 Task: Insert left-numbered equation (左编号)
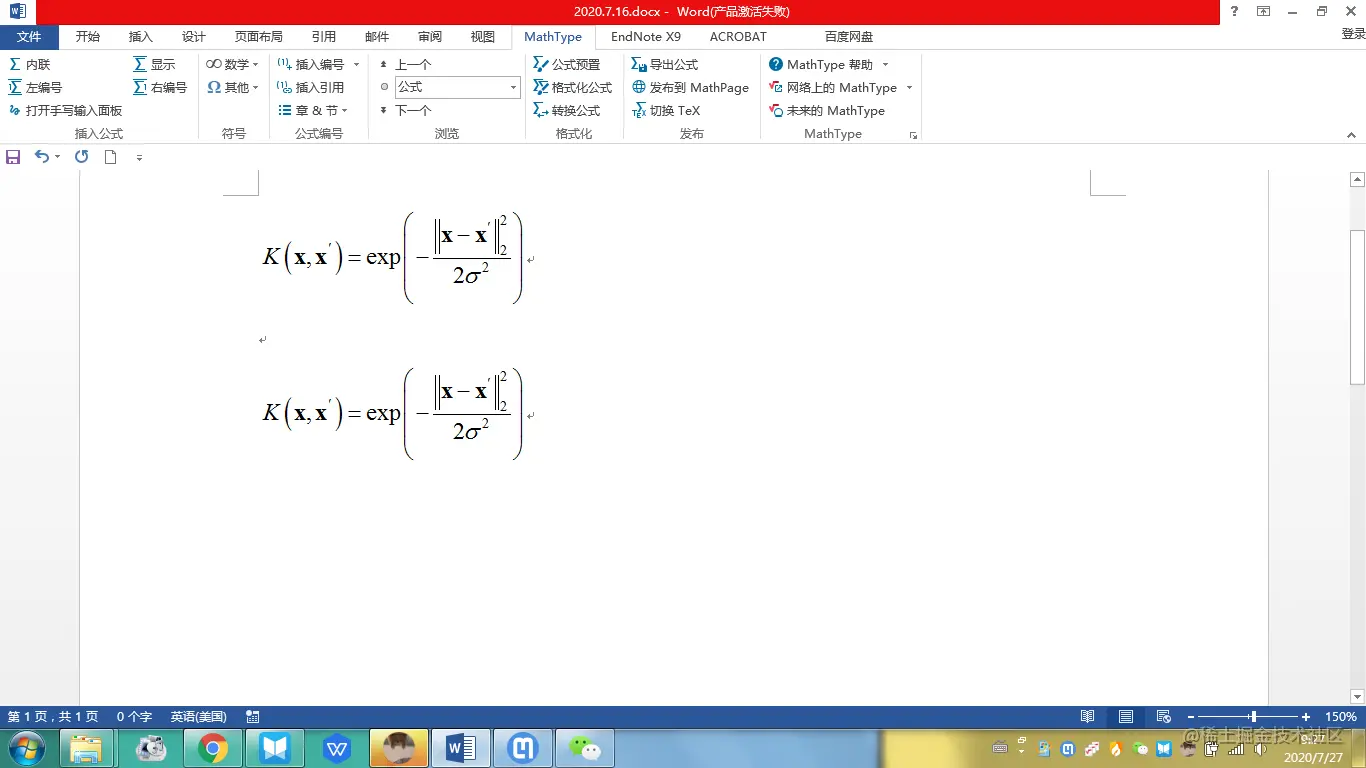coord(35,88)
